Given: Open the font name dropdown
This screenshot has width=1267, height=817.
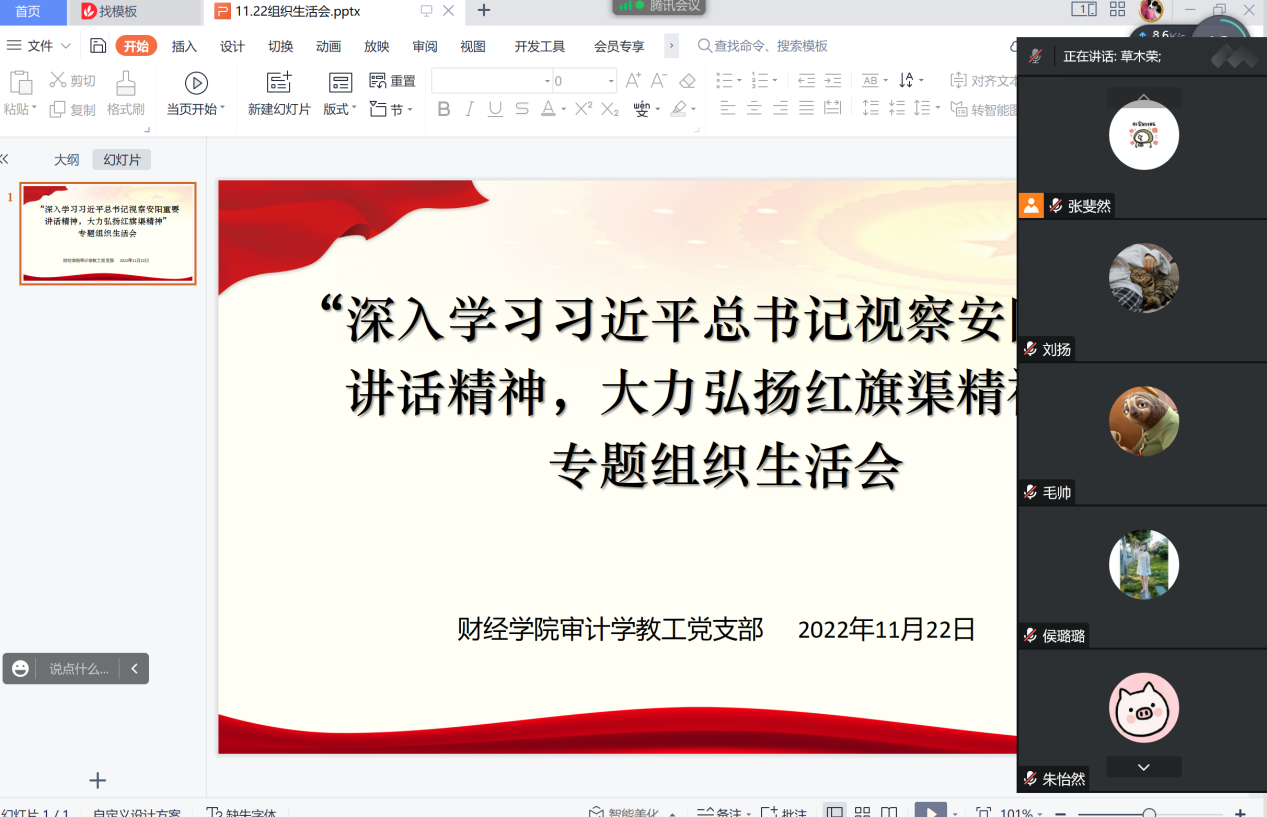Looking at the screenshot, I should 547,81.
